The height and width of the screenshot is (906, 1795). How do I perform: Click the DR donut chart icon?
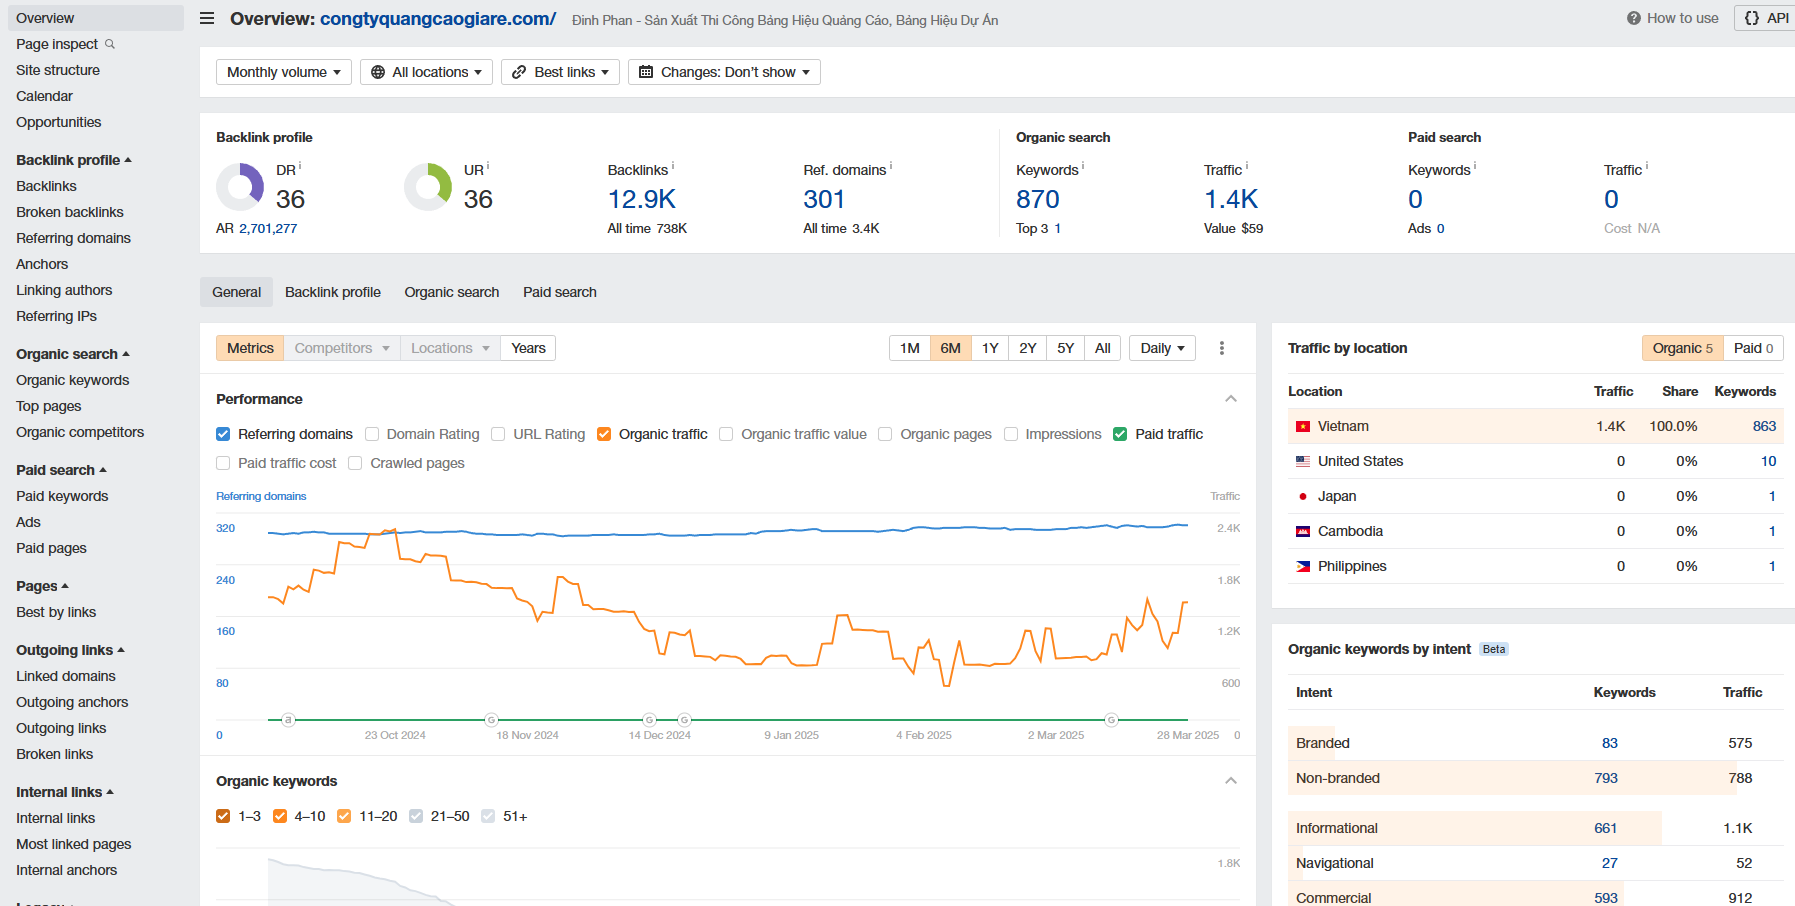[240, 187]
